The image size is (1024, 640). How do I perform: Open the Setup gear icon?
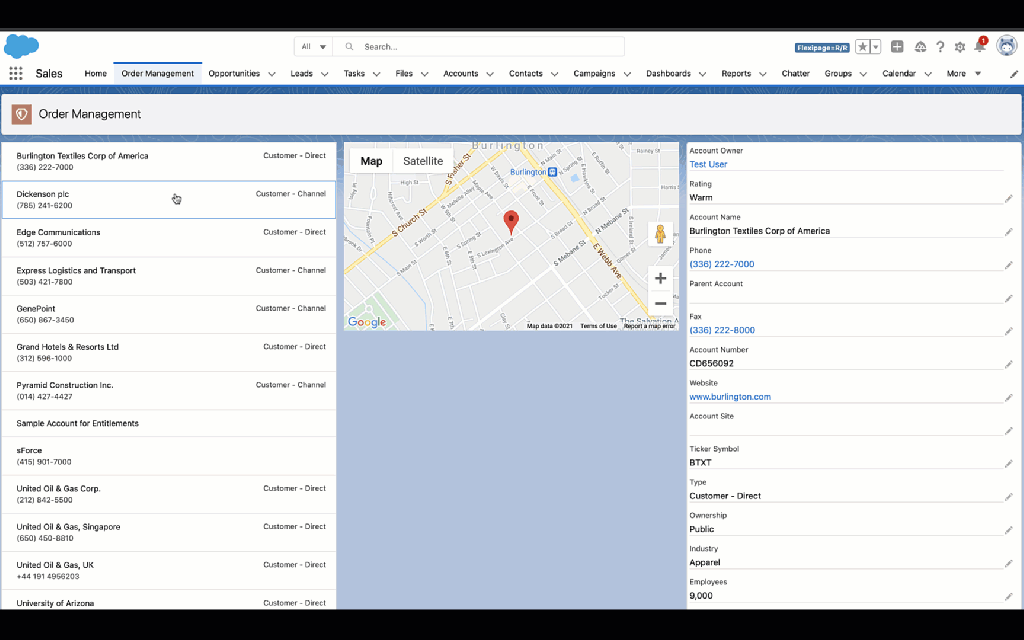click(x=960, y=47)
